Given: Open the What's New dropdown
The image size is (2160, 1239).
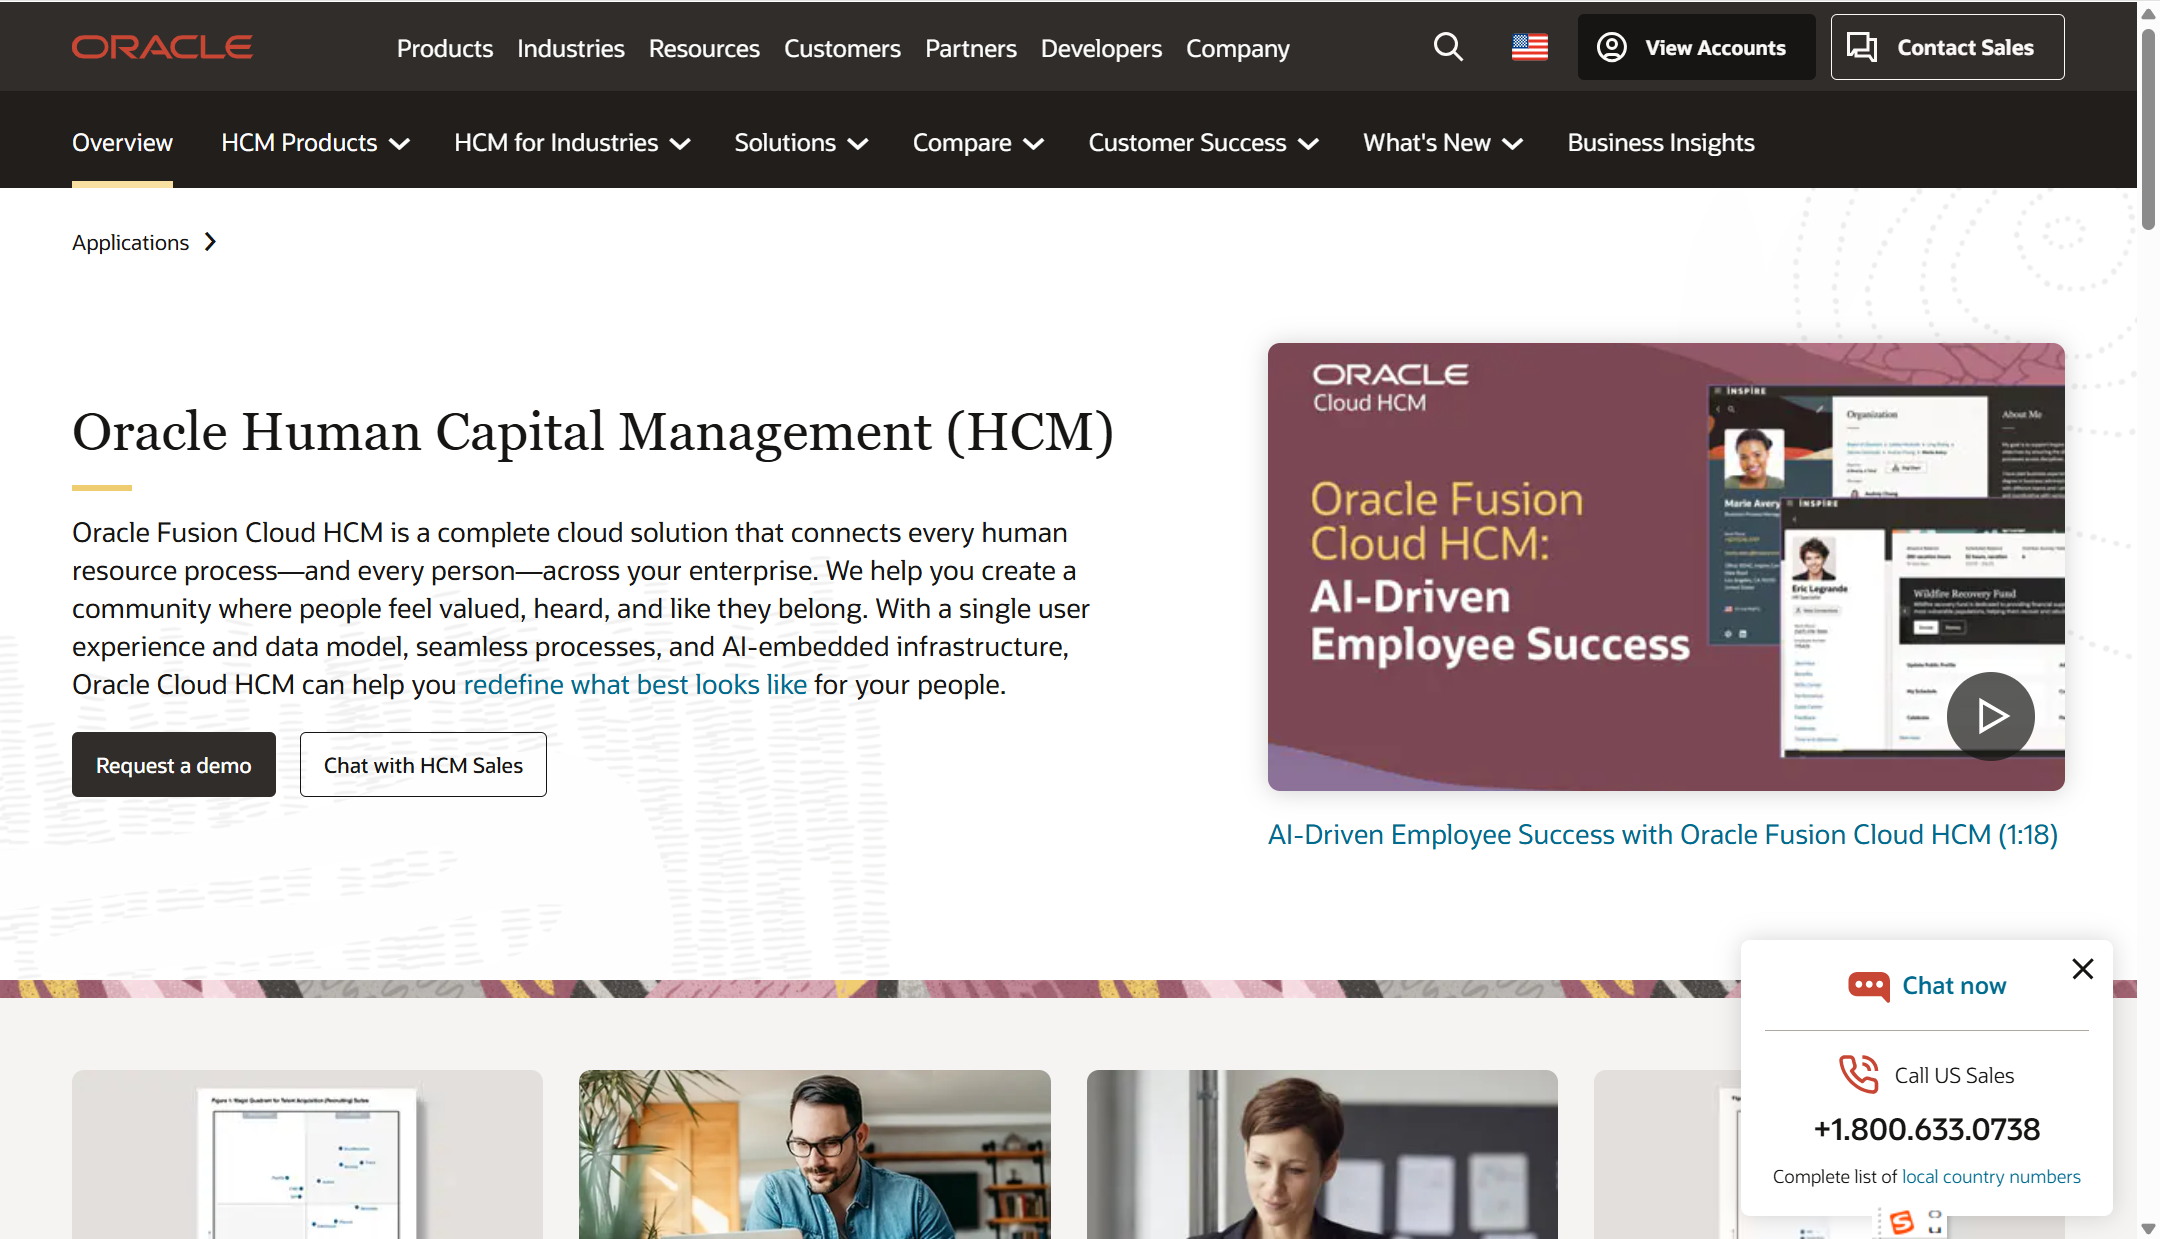Looking at the screenshot, I should click(1442, 143).
